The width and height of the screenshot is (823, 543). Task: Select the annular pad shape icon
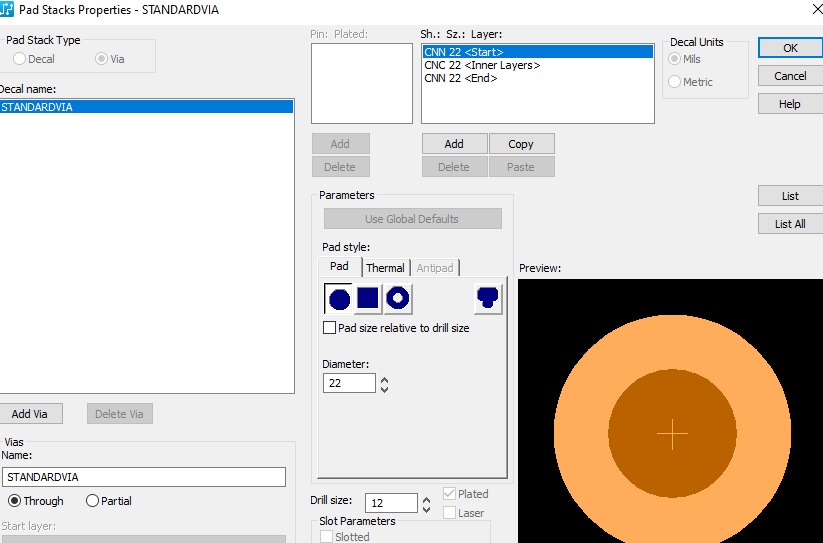398,298
